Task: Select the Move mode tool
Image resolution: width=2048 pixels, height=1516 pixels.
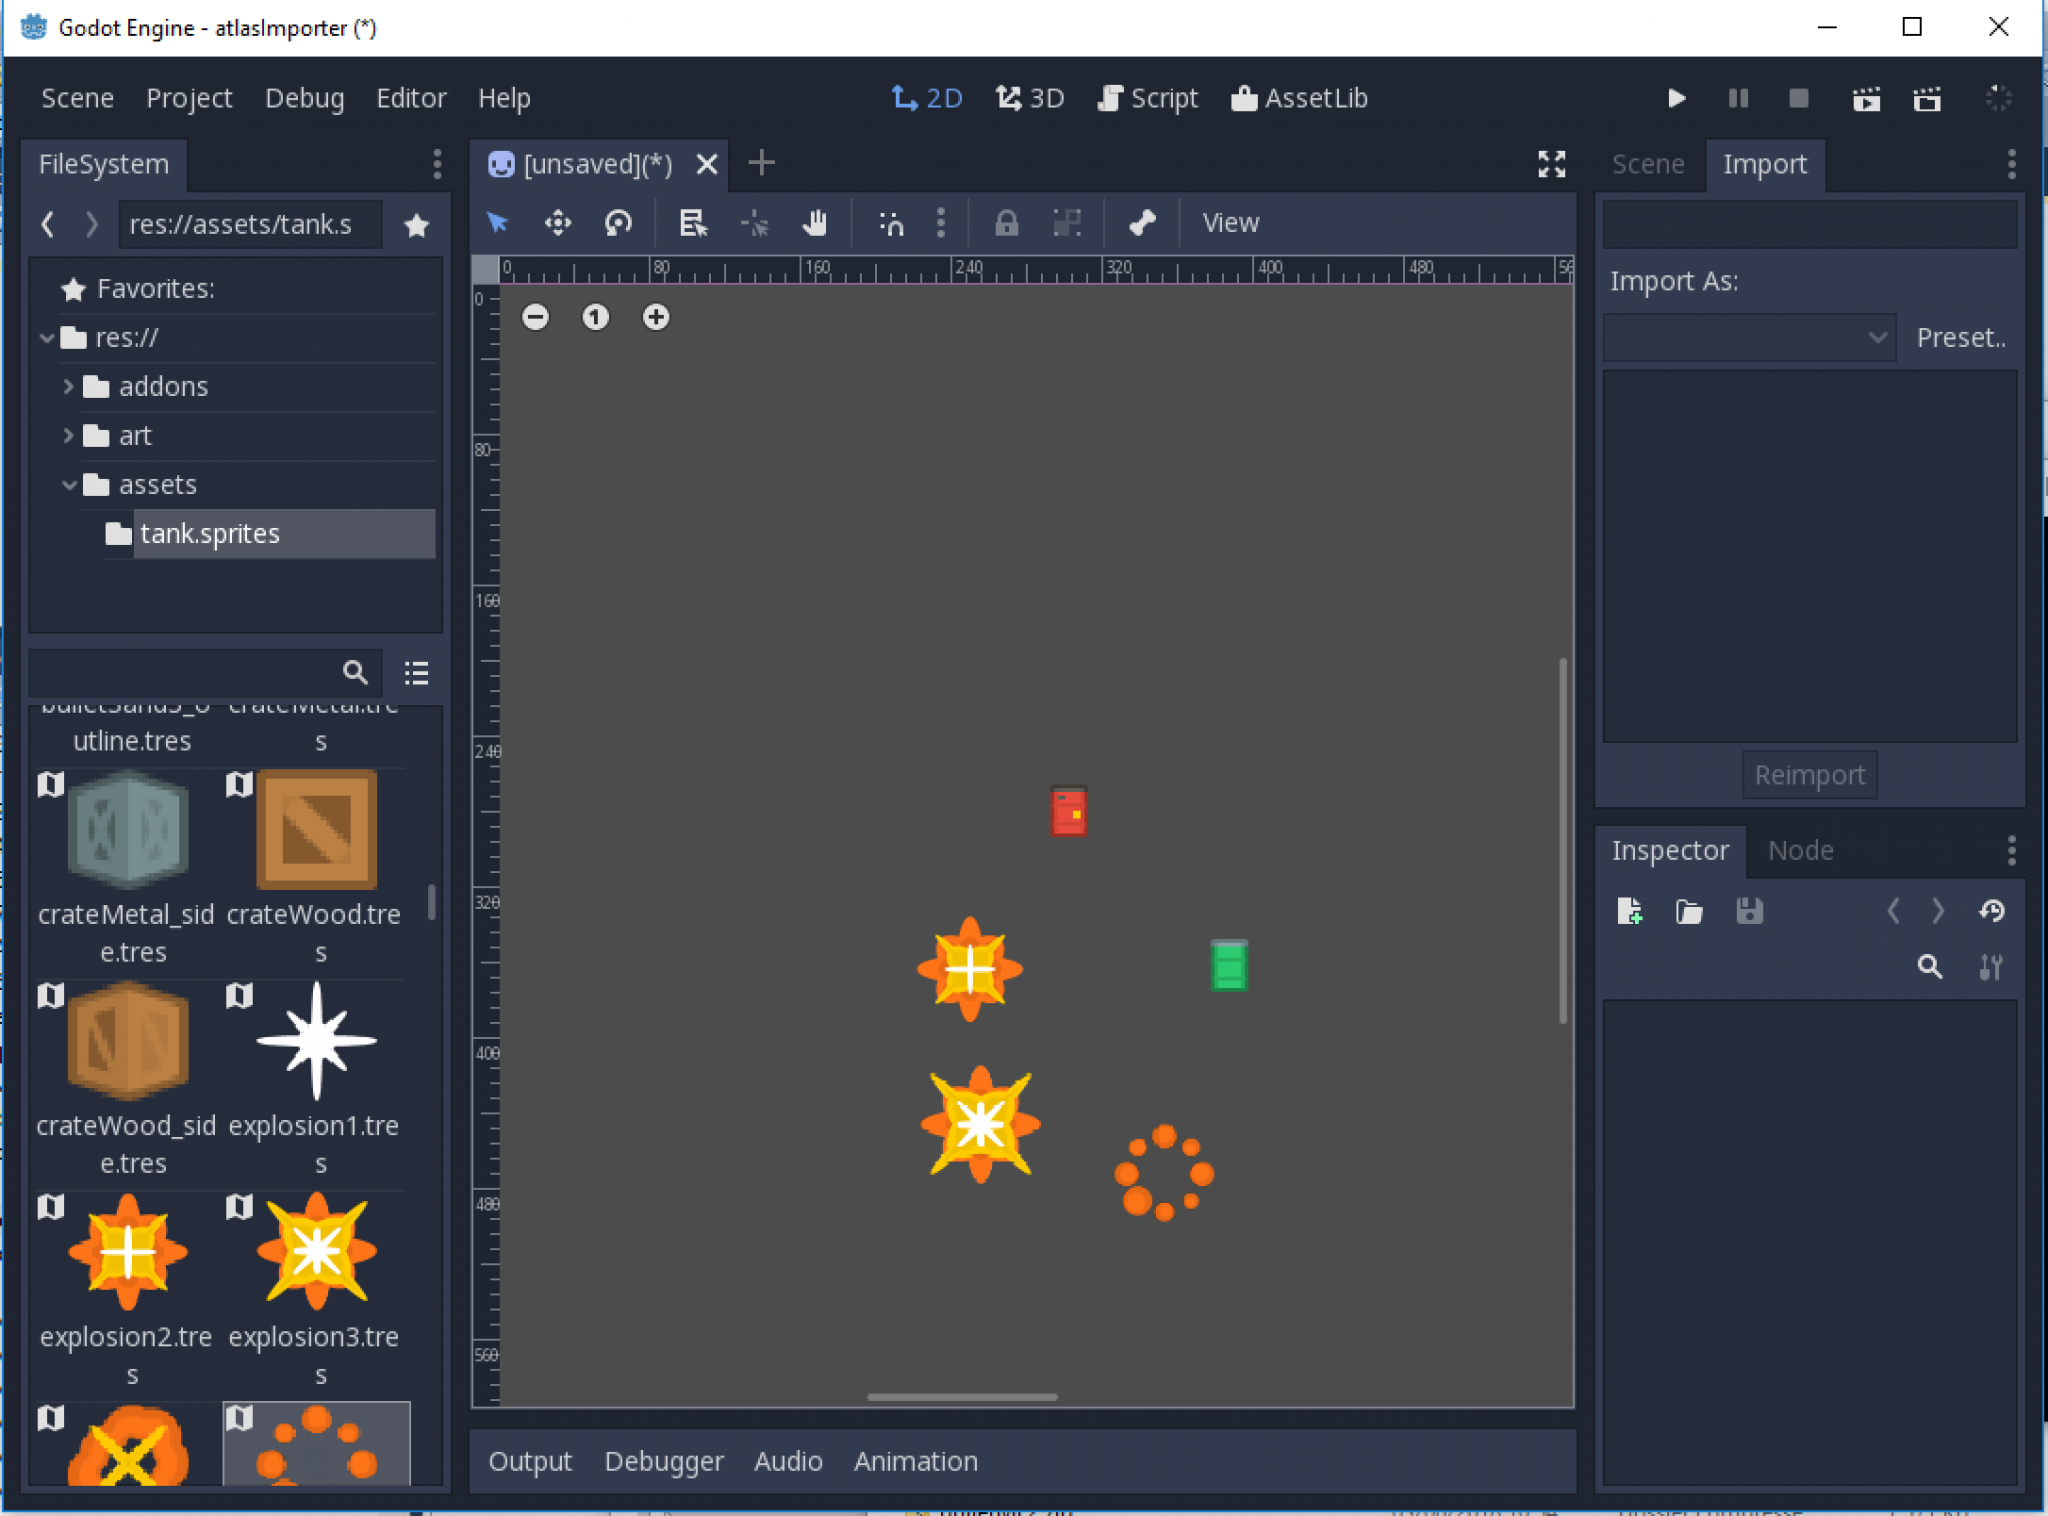Action: click(x=558, y=223)
